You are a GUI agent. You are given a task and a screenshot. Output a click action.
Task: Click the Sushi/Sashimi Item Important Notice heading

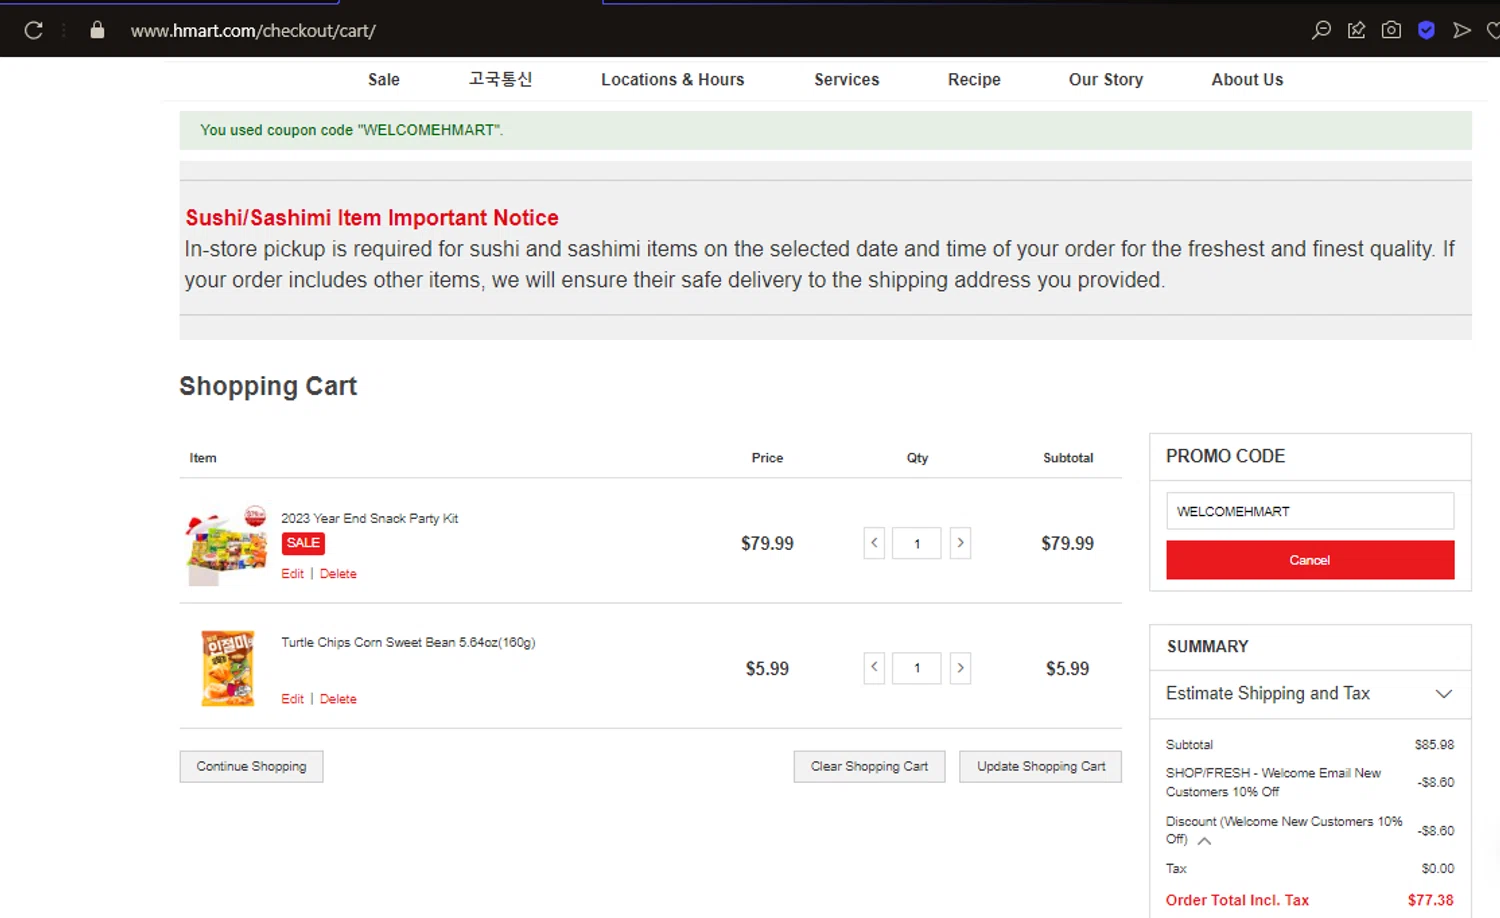(x=372, y=218)
